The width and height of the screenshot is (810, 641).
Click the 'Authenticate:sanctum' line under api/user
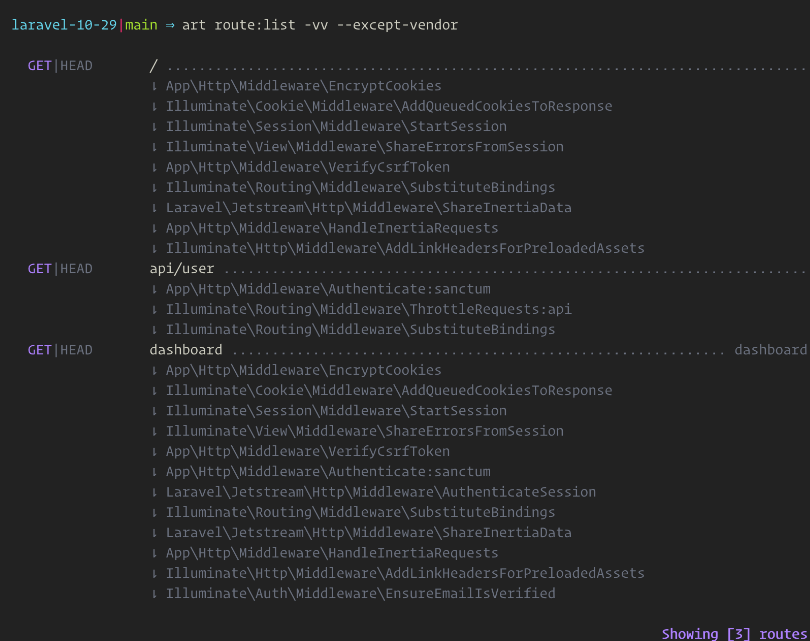[x=328, y=289]
